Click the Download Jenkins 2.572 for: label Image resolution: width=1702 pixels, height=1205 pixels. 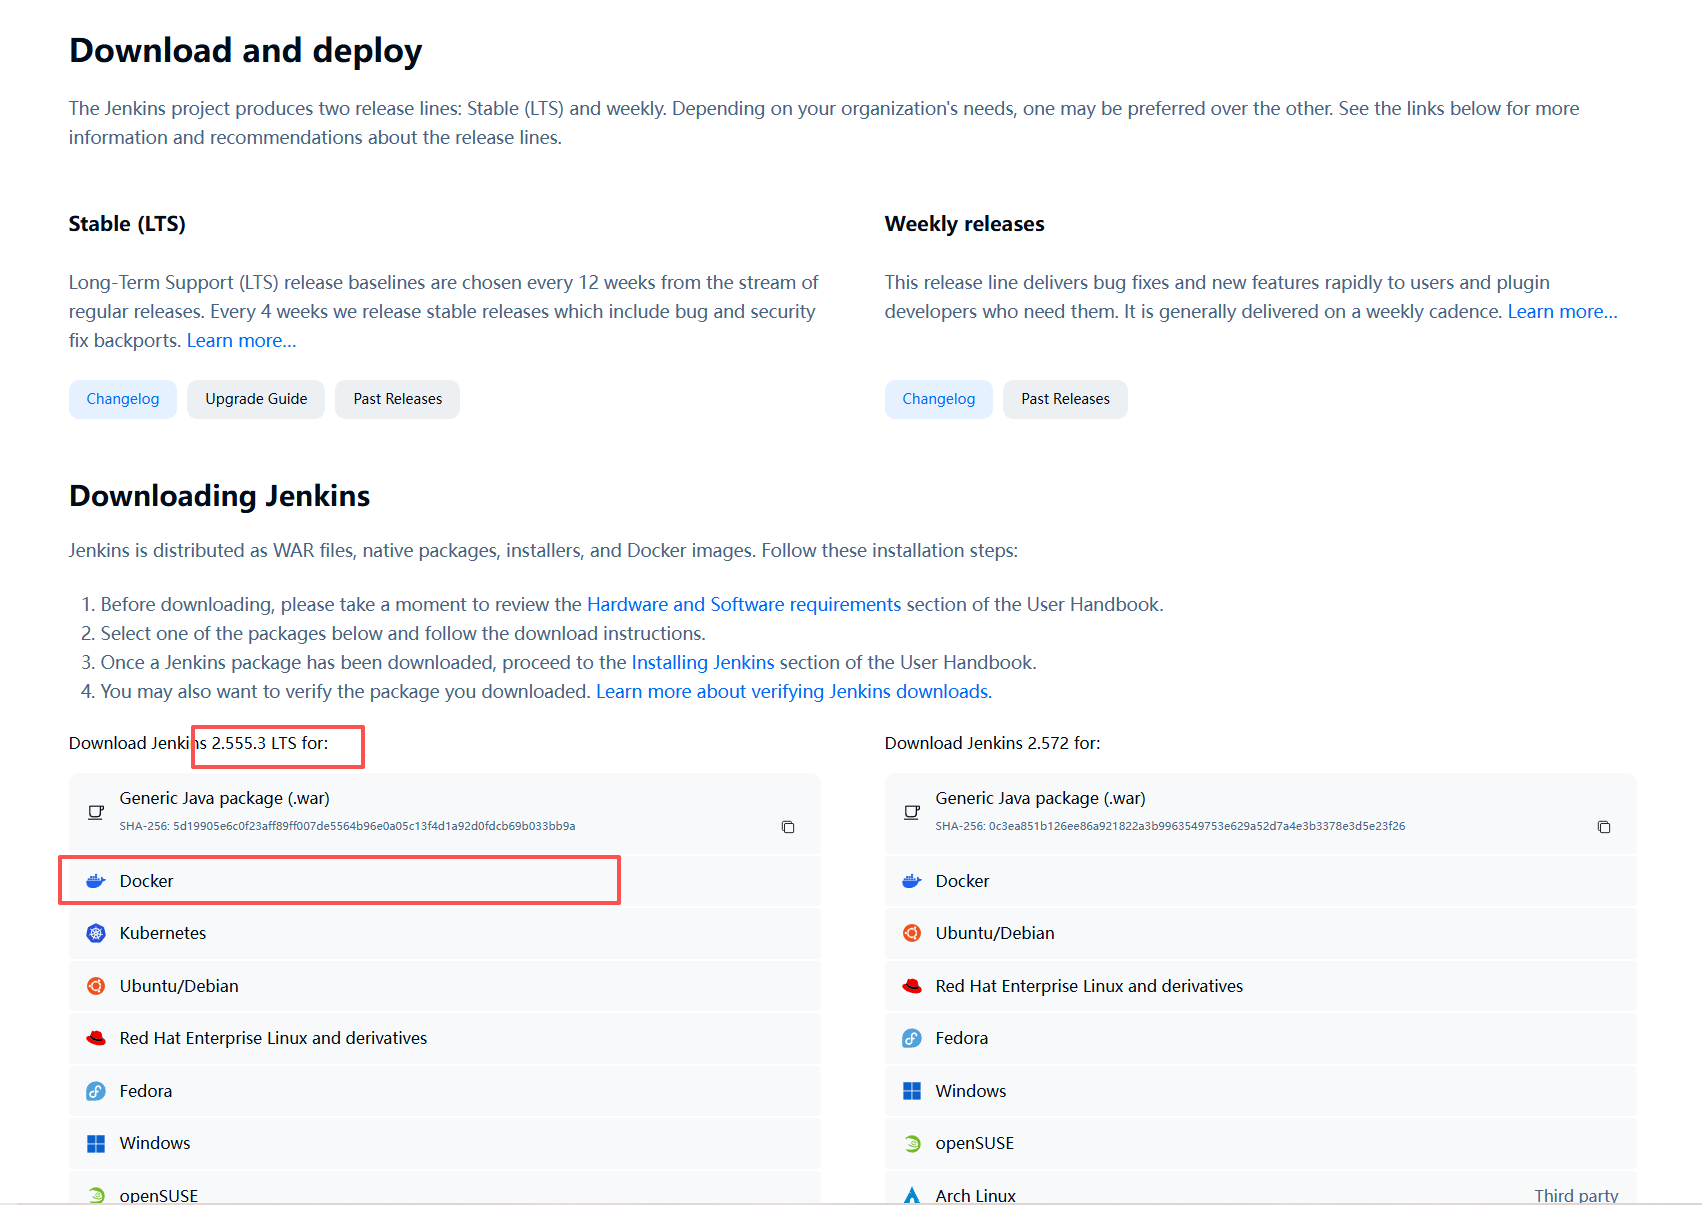pyautogui.click(x=993, y=743)
